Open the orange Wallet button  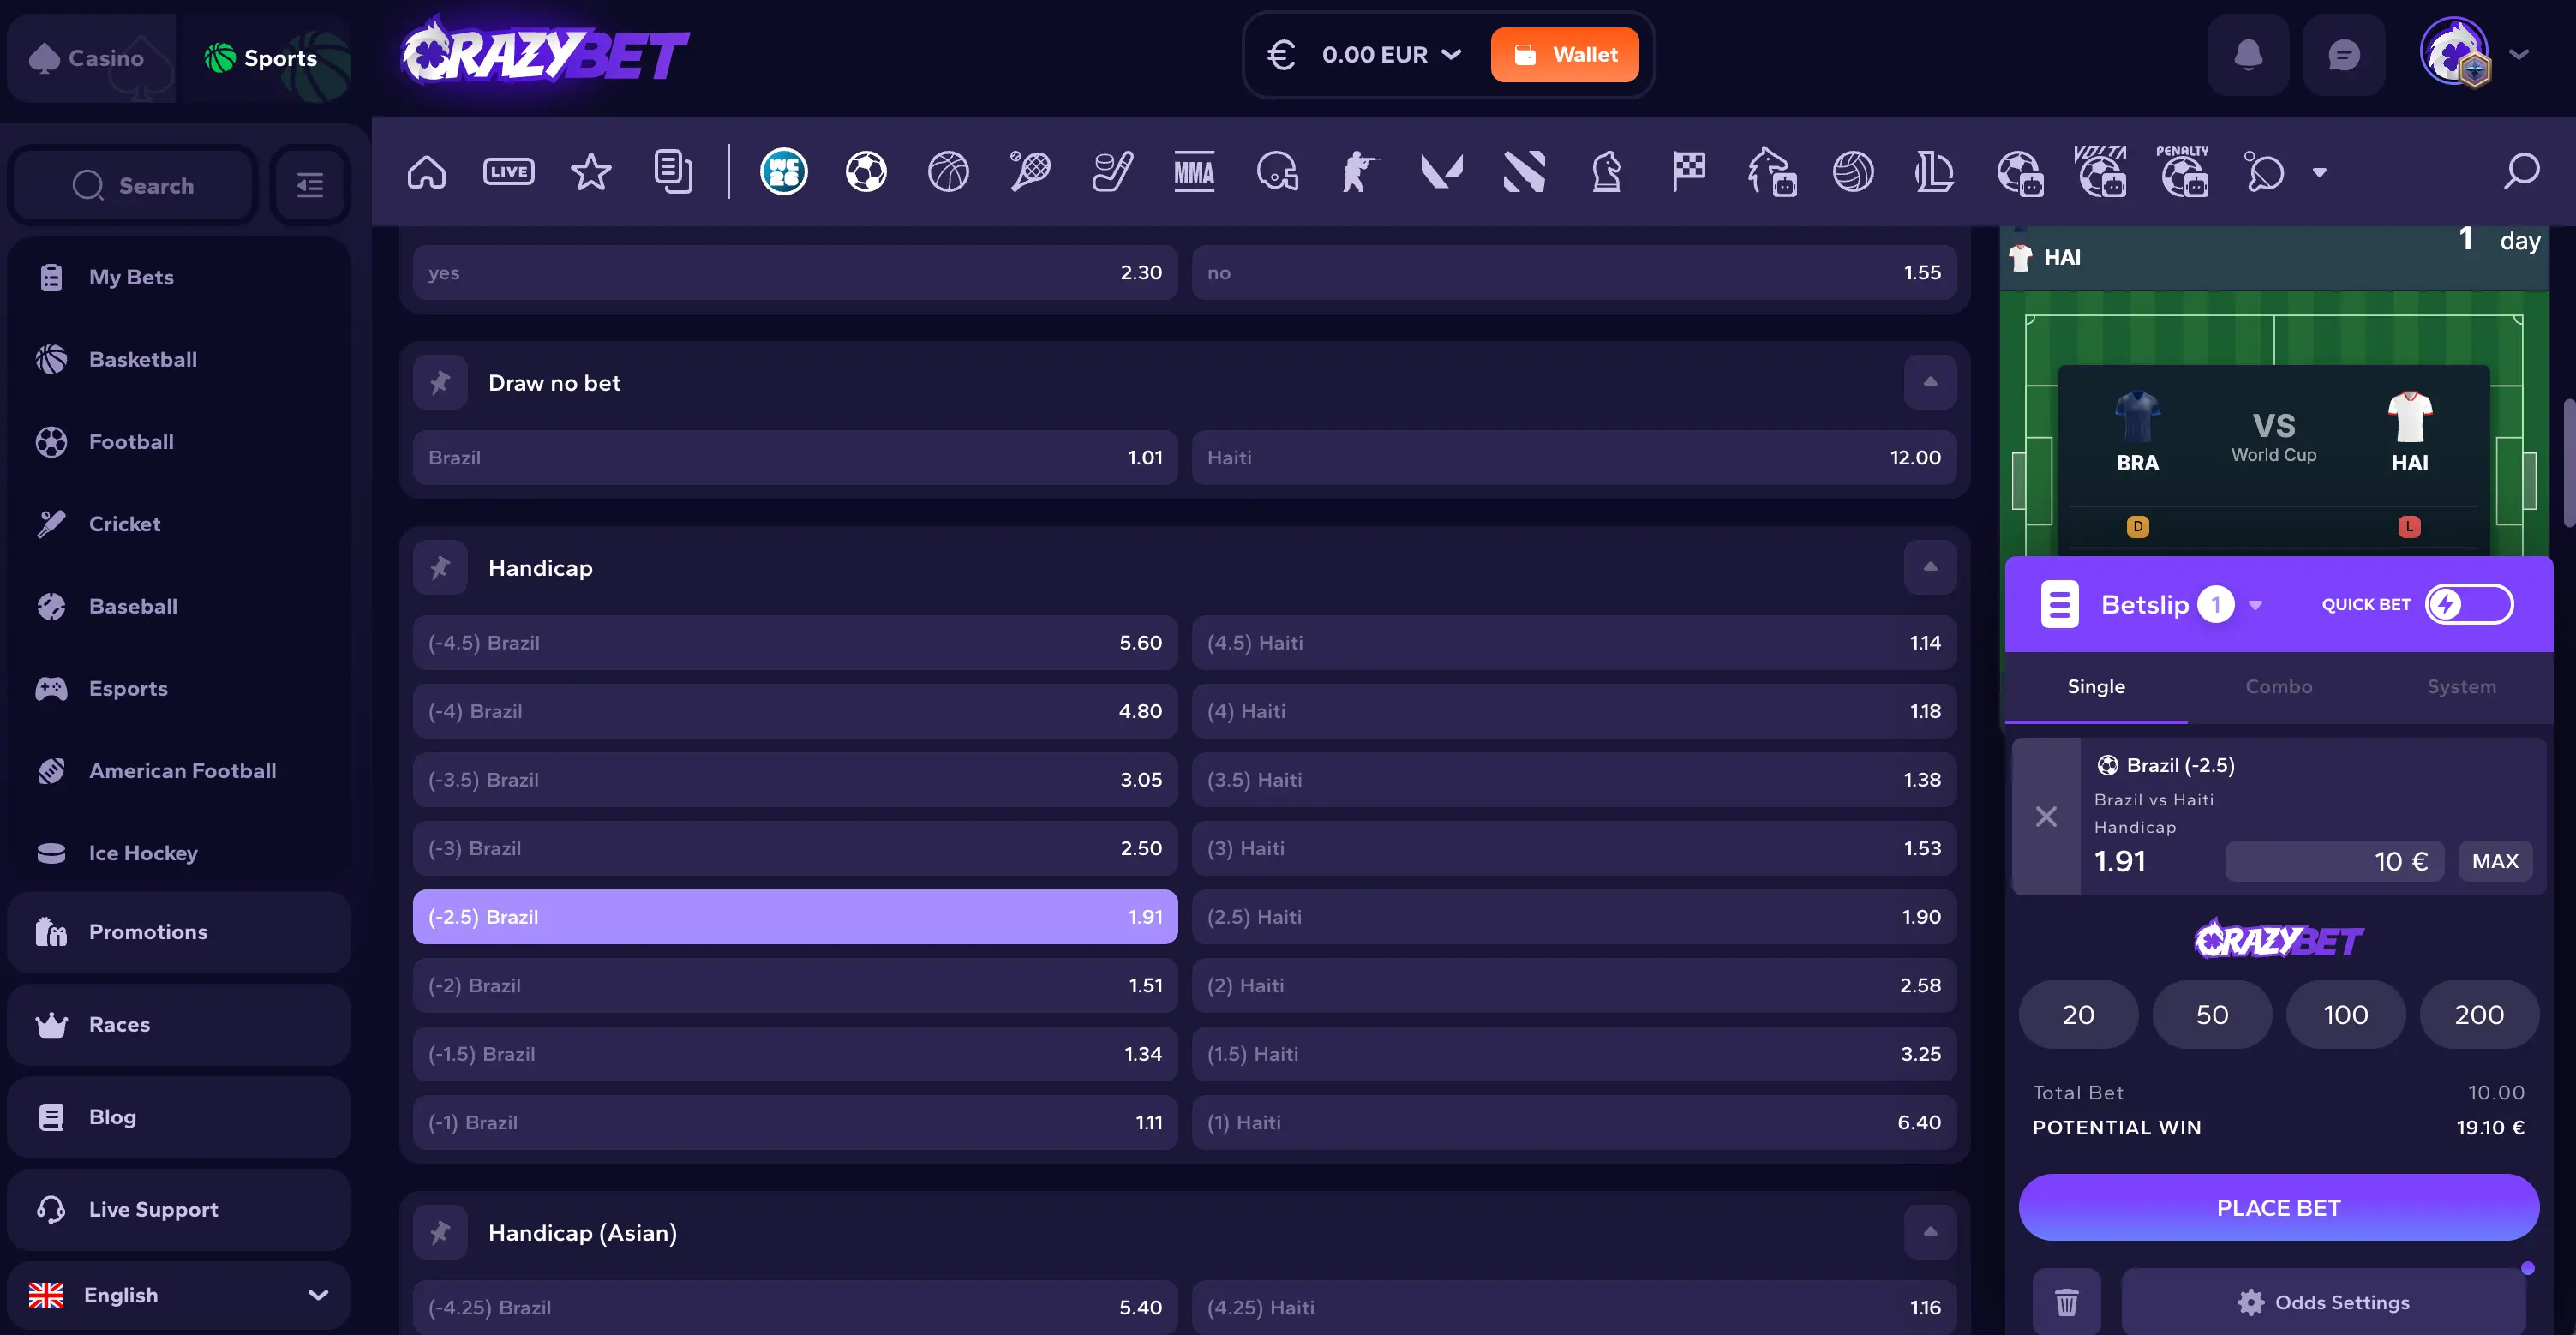click(1565, 55)
